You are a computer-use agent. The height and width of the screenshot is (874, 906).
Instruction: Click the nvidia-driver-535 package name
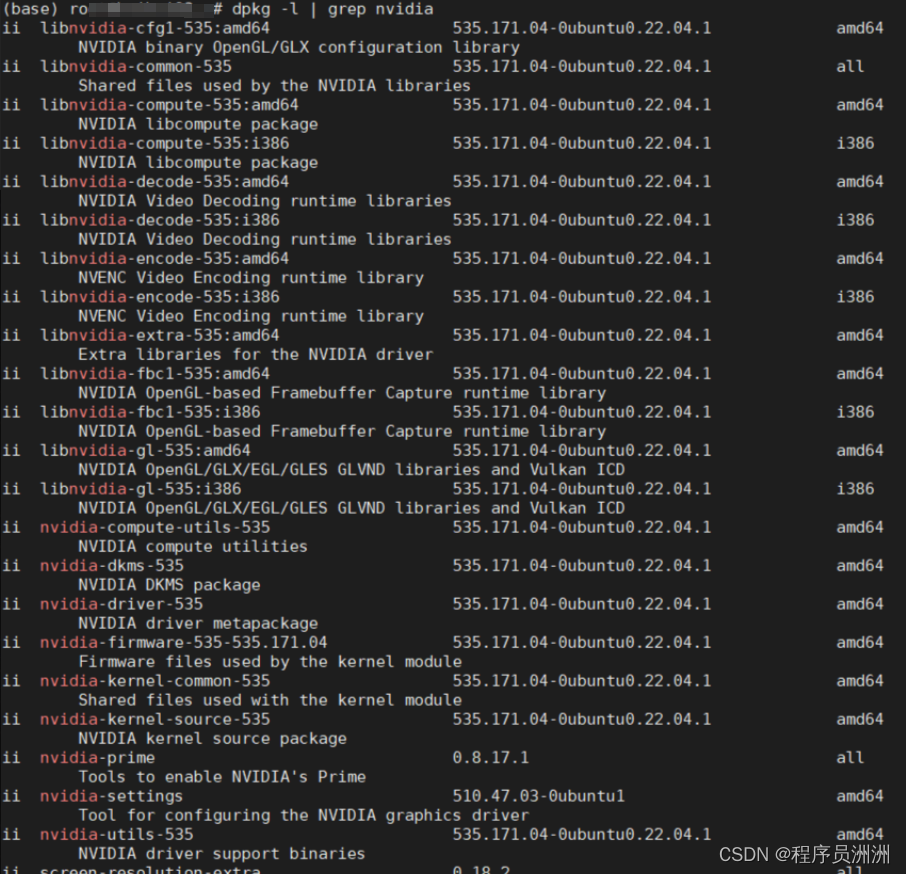pos(121,604)
